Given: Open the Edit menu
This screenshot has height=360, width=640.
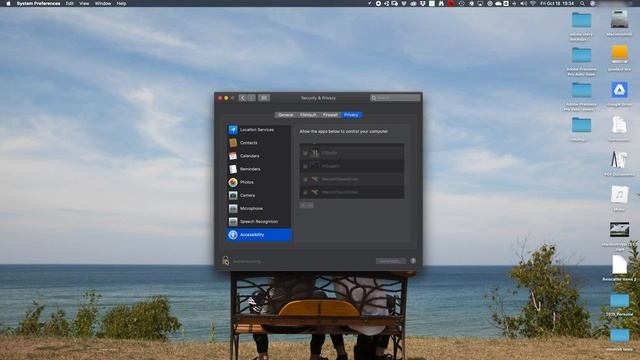Looking at the screenshot, I should point(70,3).
